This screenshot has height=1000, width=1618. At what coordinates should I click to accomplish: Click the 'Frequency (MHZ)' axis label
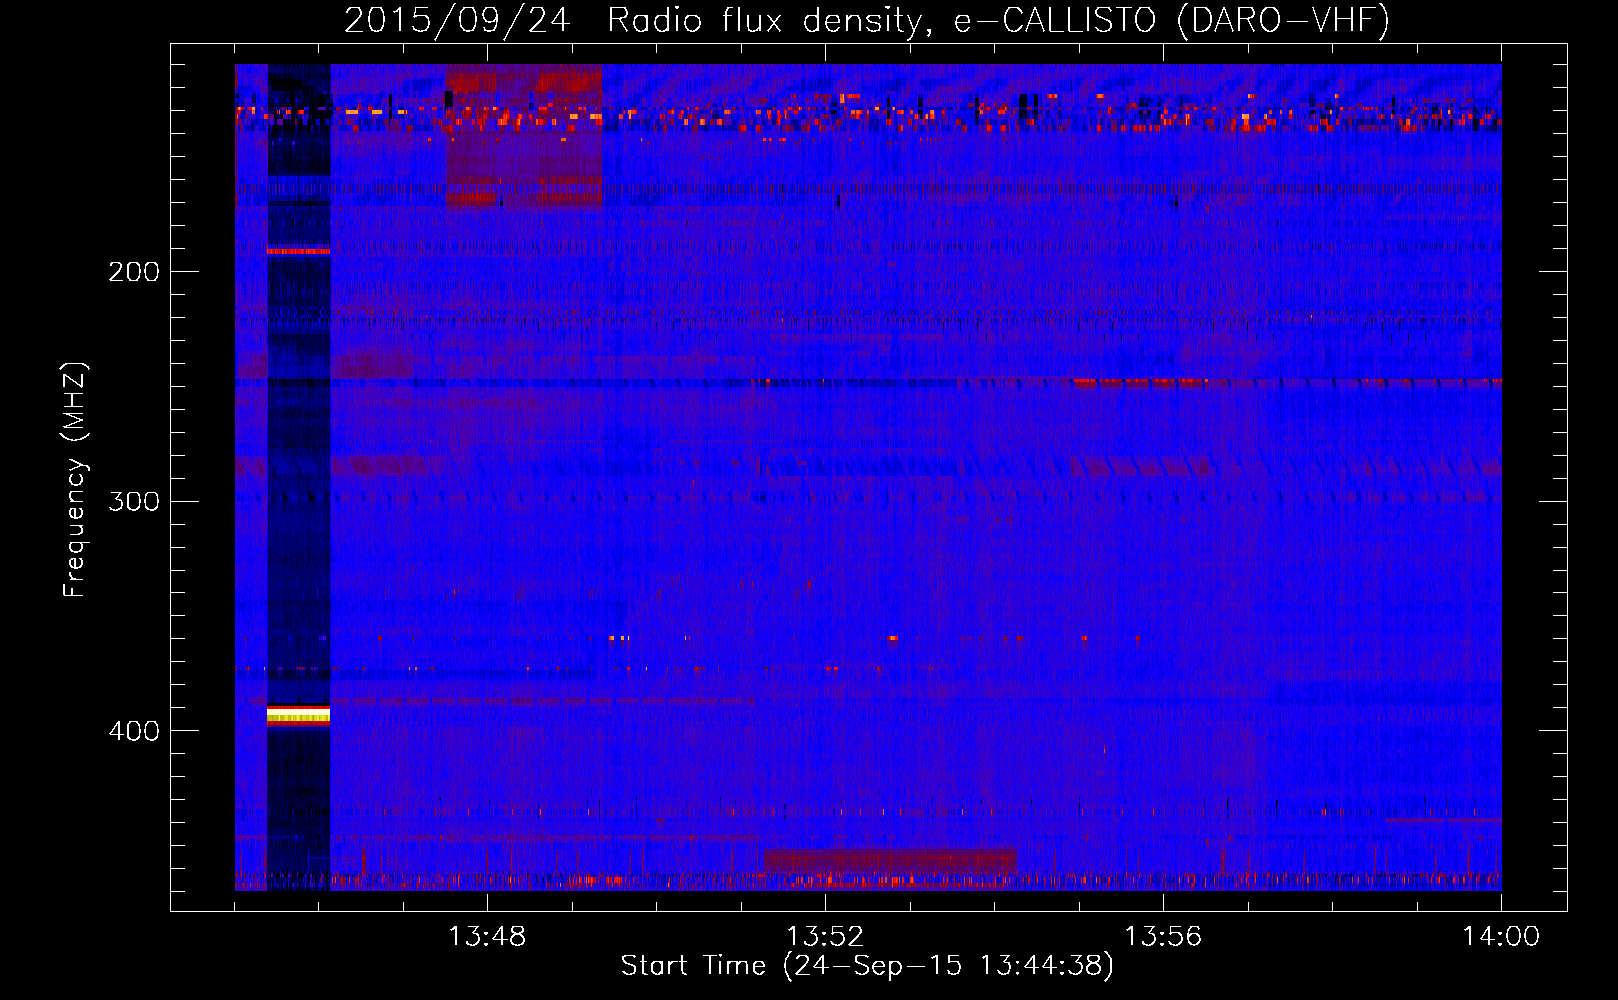pyautogui.click(x=75, y=480)
